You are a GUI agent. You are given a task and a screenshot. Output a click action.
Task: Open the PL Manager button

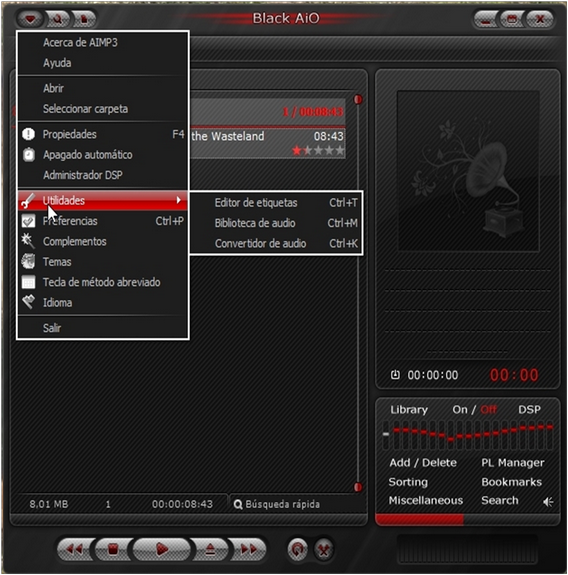click(x=512, y=463)
